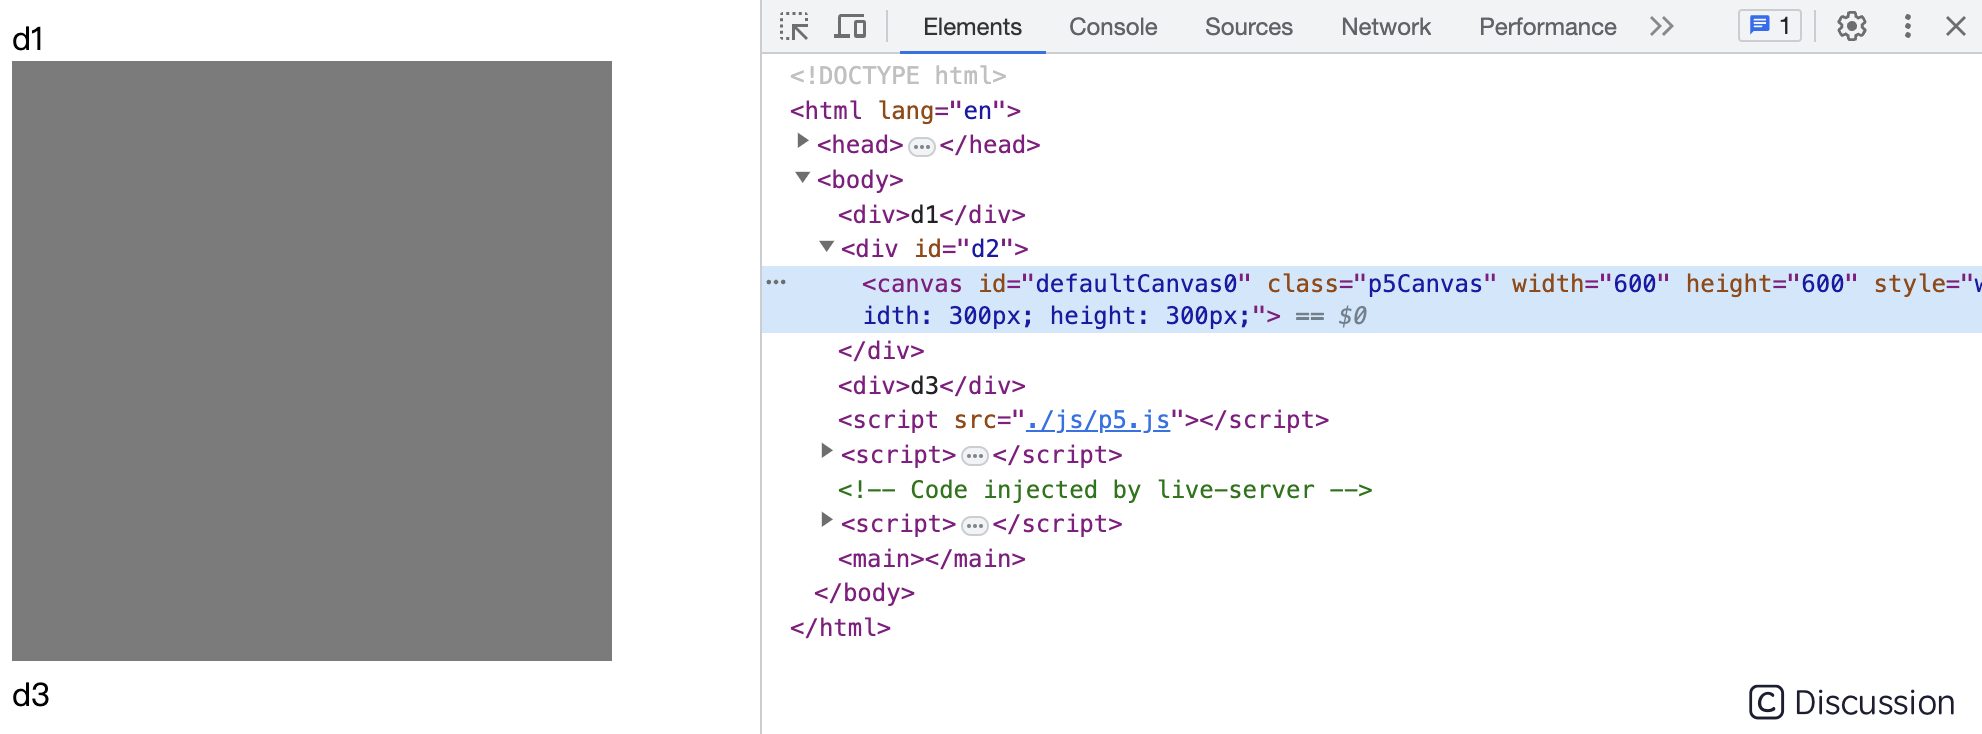
Task: Select the closing </body> tag line
Action: click(864, 593)
